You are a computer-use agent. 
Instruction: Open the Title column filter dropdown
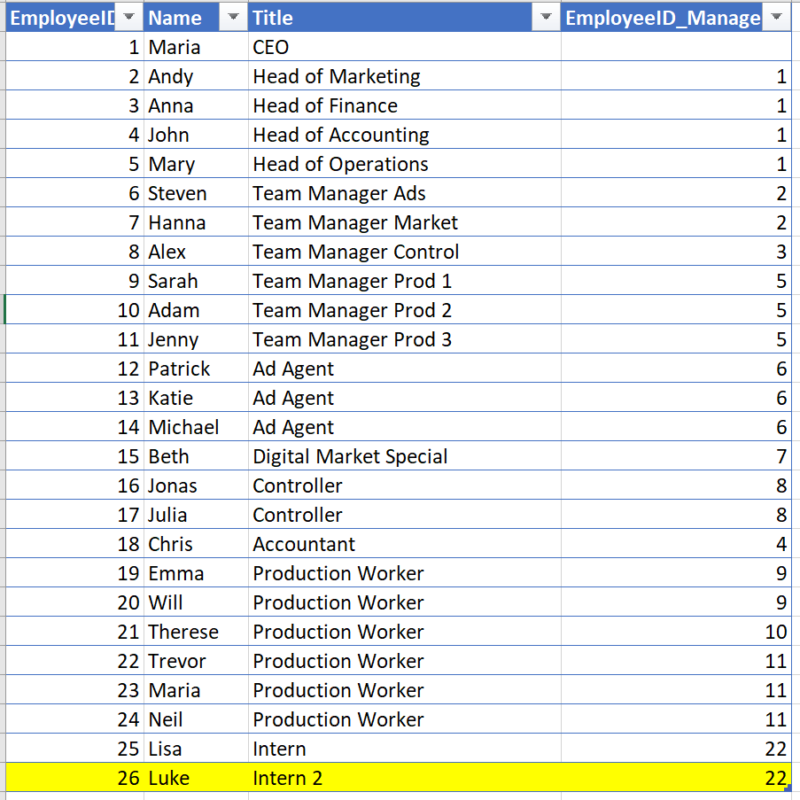pyautogui.click(x=548, y=17)
